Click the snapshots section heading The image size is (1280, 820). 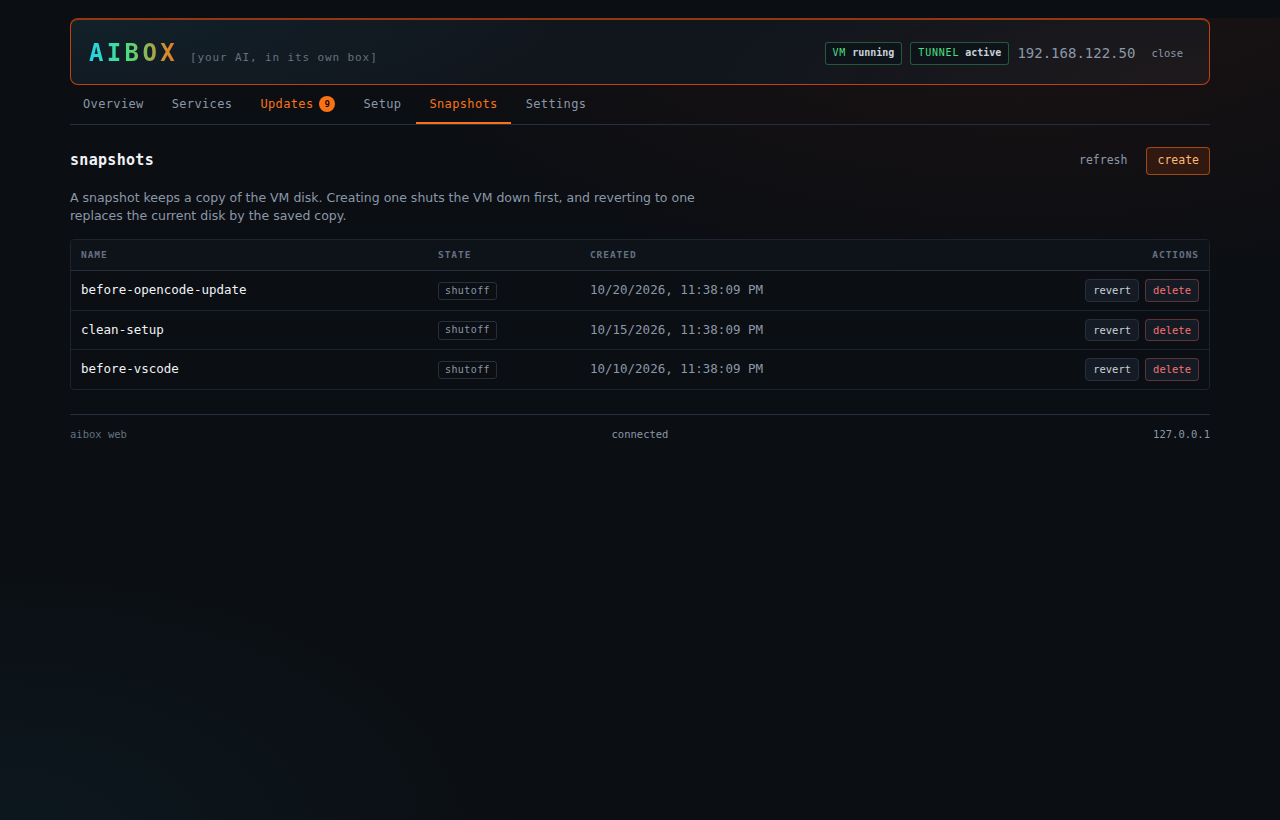112,160
